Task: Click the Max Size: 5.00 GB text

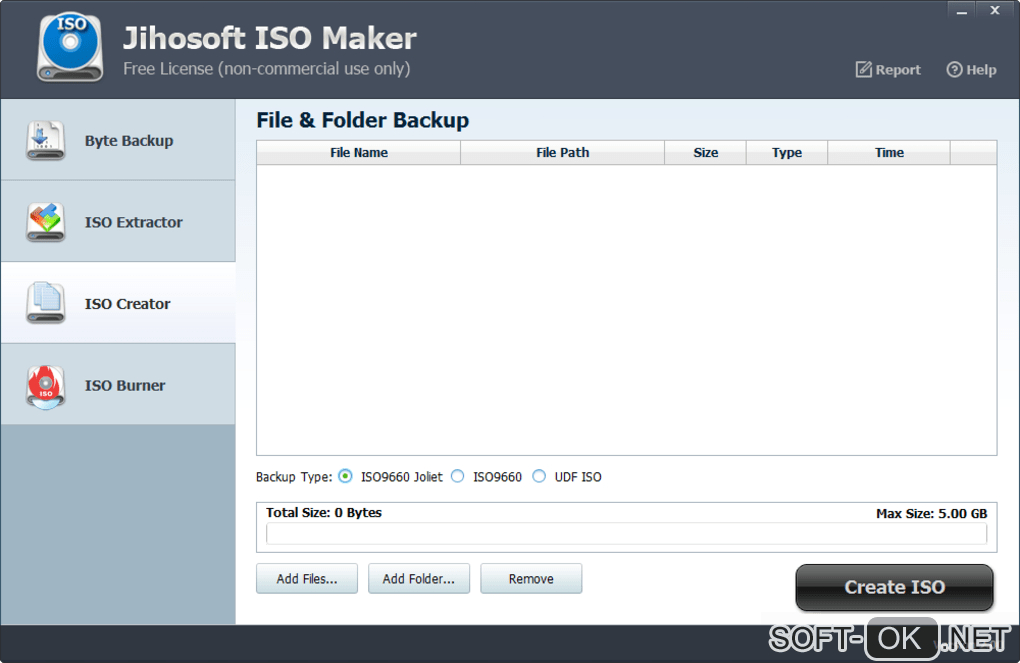Action: (932, 513)
